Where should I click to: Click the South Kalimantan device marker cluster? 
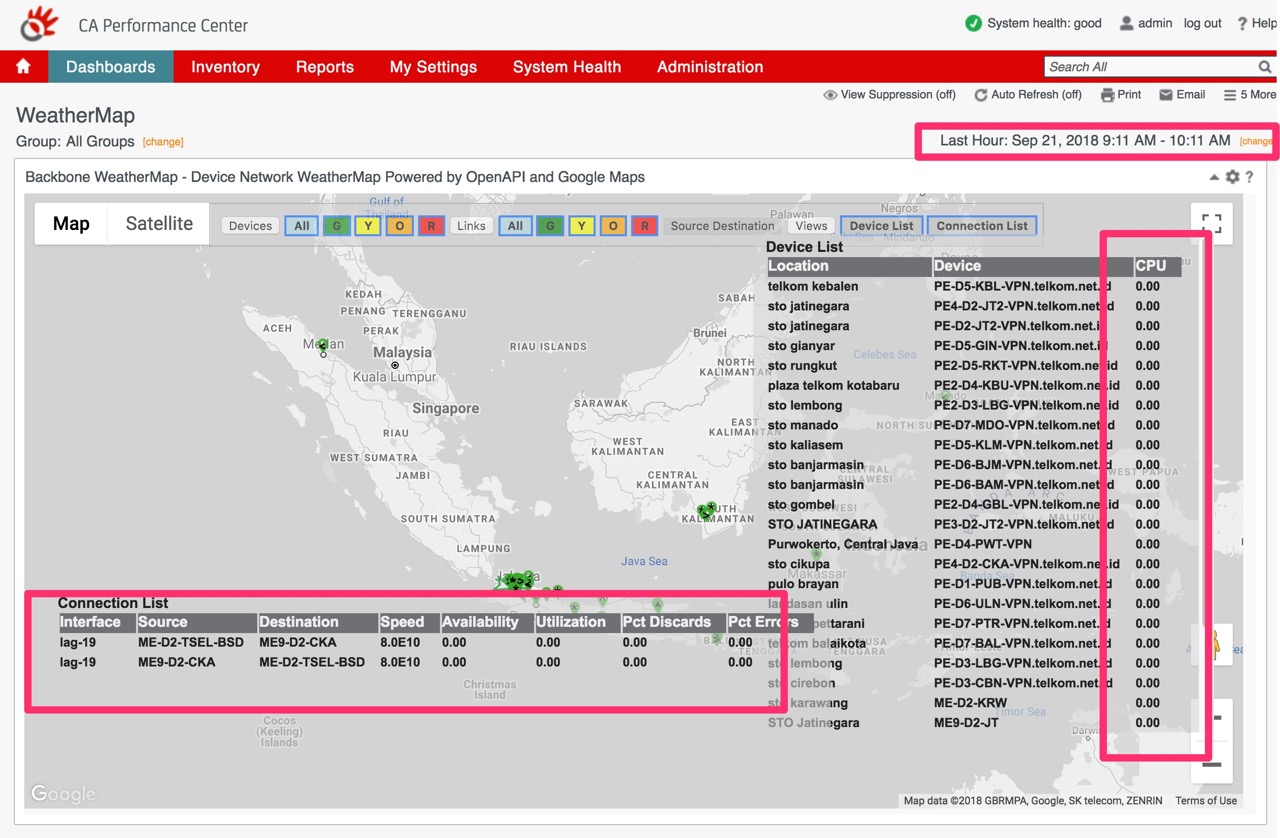pyautogui.click(x=707, y=511)
